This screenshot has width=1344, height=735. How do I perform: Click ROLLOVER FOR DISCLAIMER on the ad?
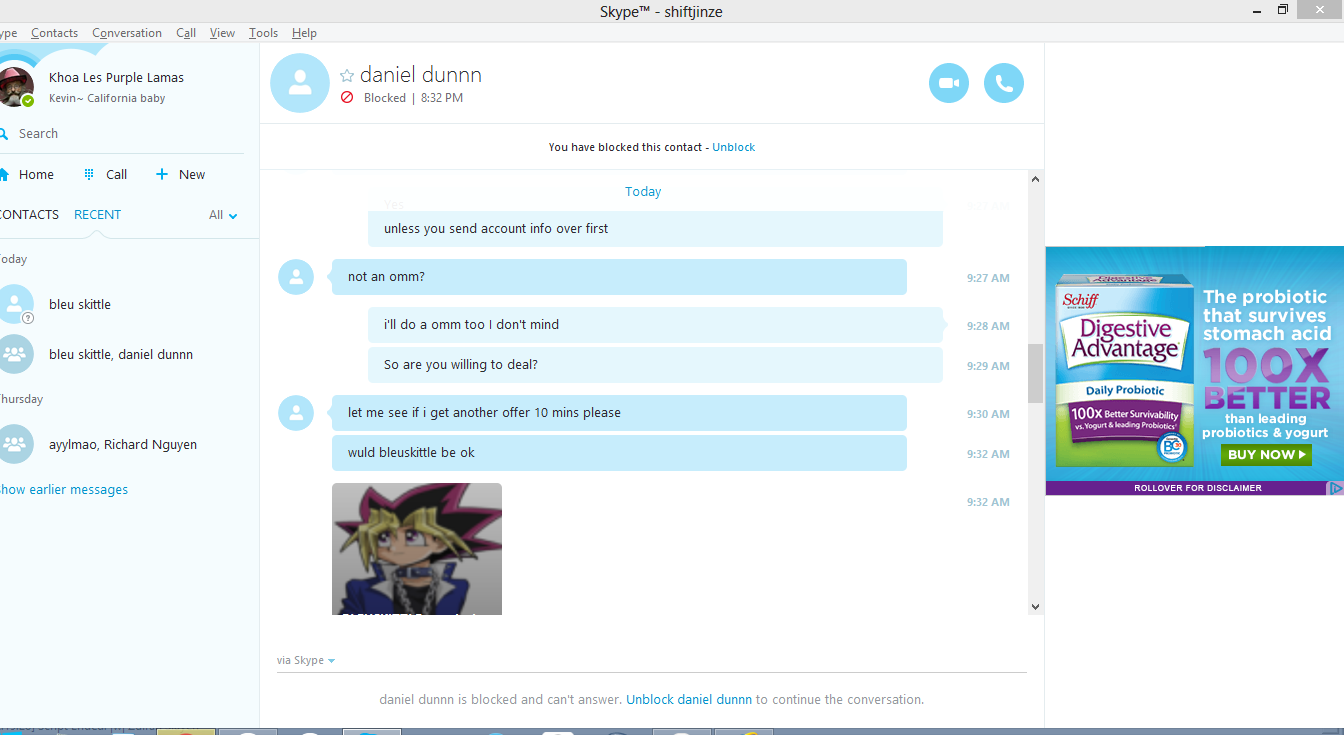pos(1198,488)
